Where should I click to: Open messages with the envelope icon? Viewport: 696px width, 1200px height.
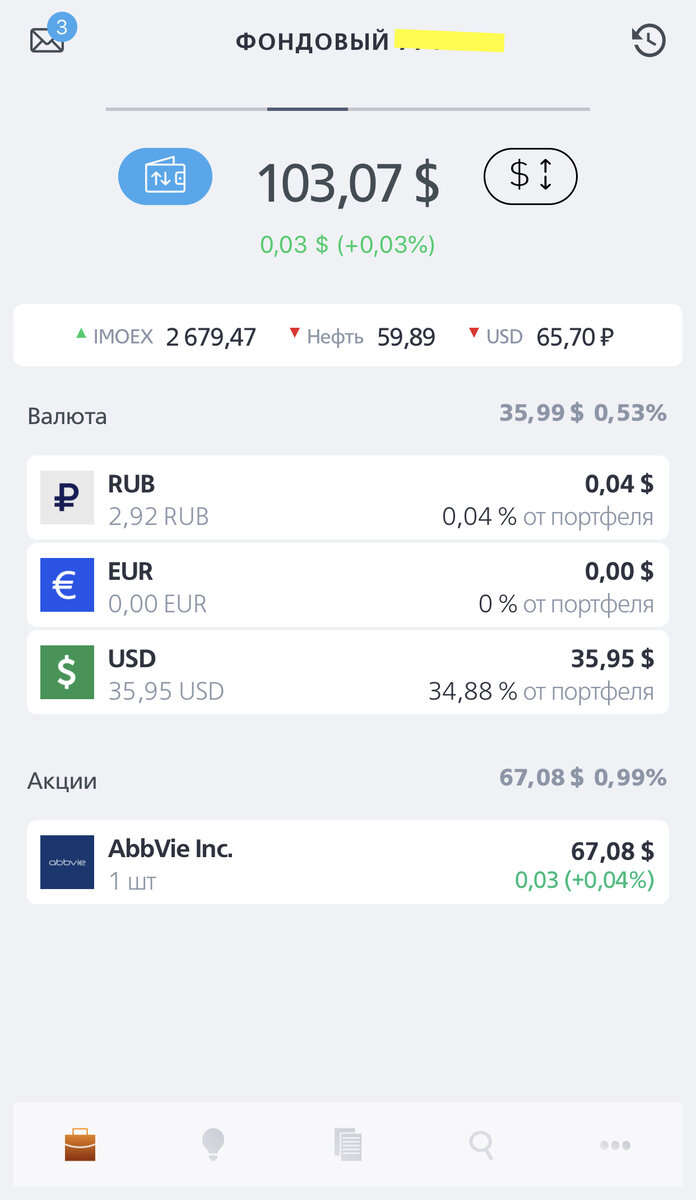tap(45, 38)
